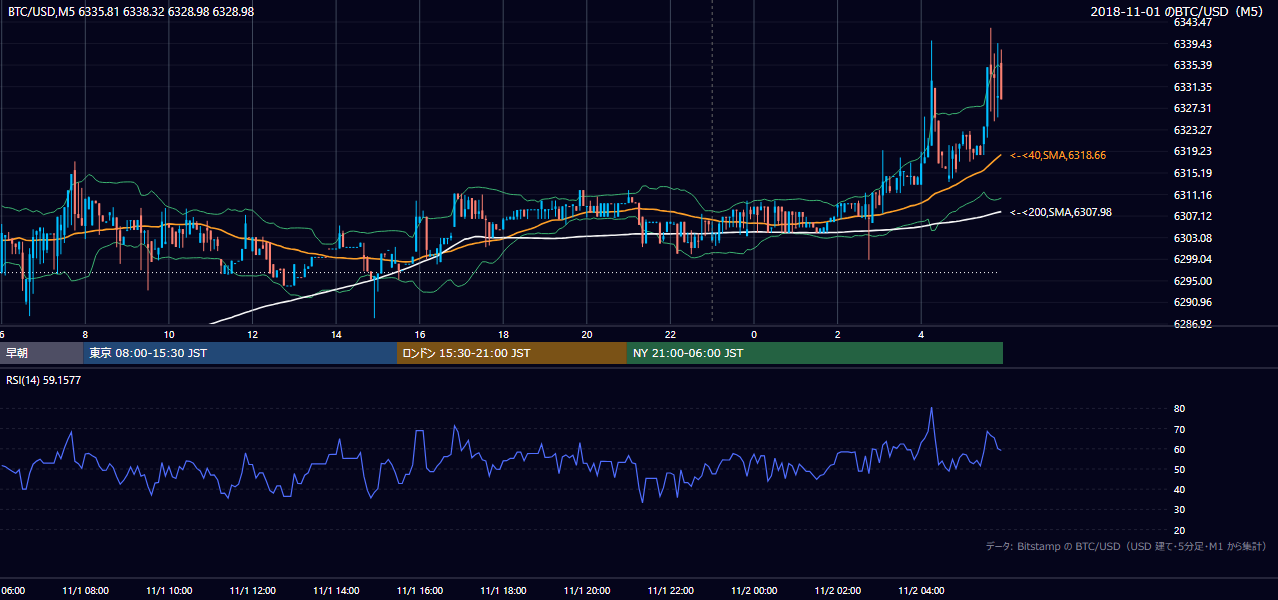Click hour label 12 under price chart
Viewport: 1278px width, 600px height.
pos(253,334)
